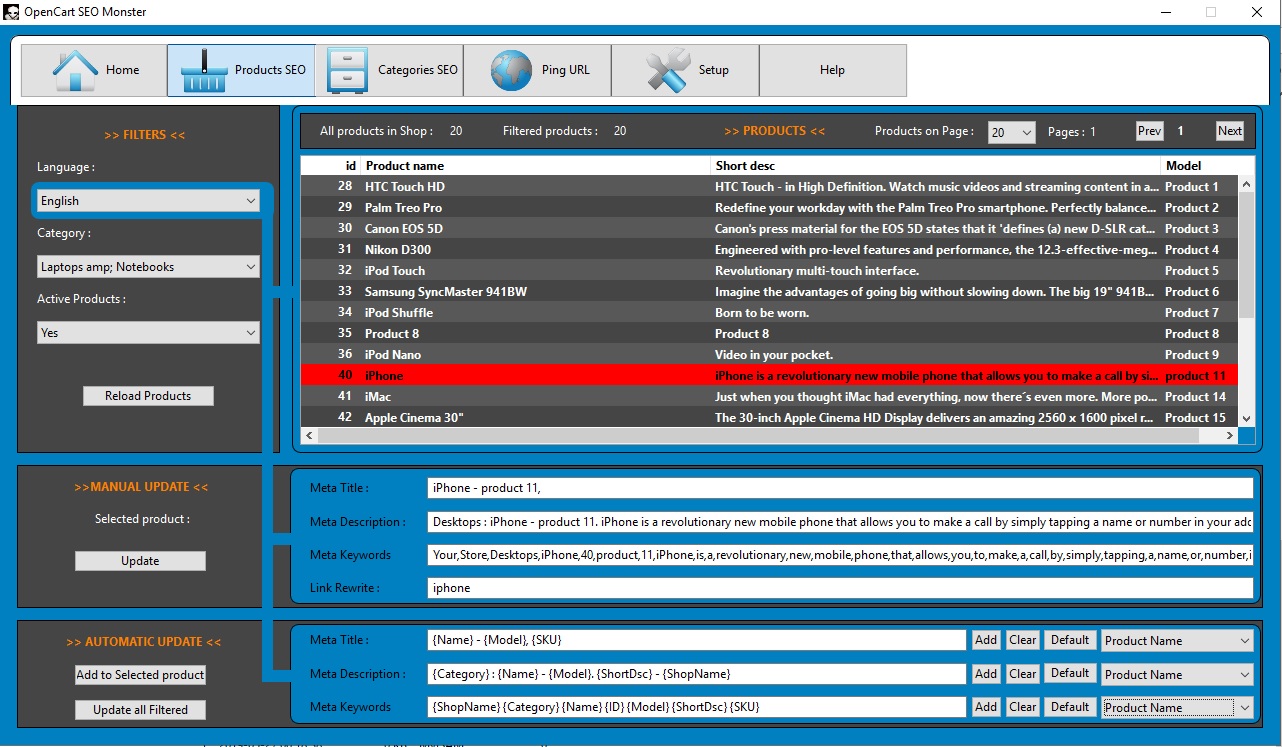Click Clear button in Meta Title template row
The height and width of the screenshot is (747, 1282).
(x=1023, y=640)
